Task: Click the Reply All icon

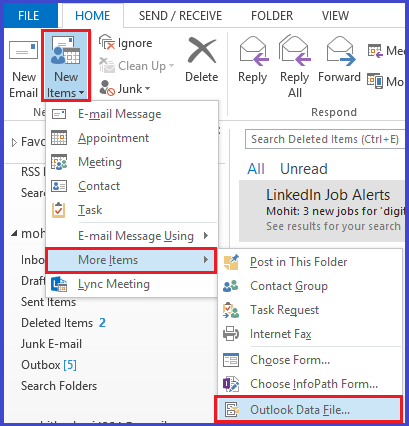Action: pyautogui.click(x=295, y=51)
